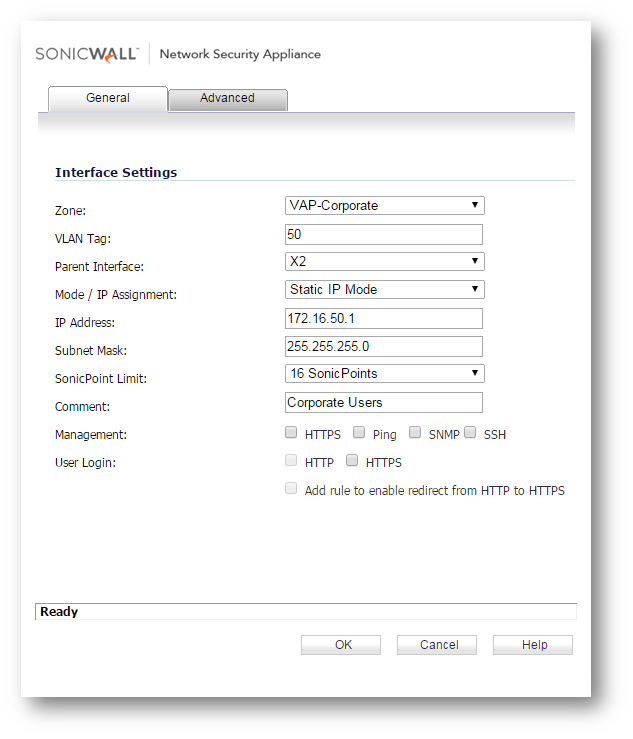Enable Ping management checkbox
This screenshot has width=633, height=739.
coord(359,434)
